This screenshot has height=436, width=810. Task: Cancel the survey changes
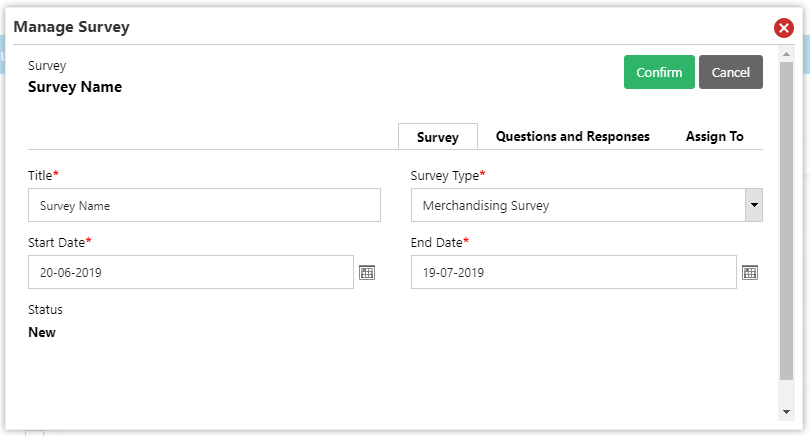730,72
